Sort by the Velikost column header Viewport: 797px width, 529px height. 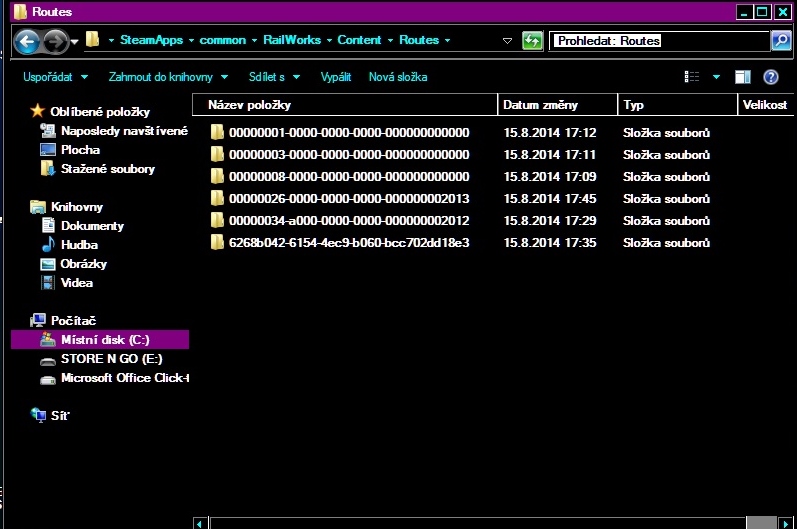click(x=765, y=105)
